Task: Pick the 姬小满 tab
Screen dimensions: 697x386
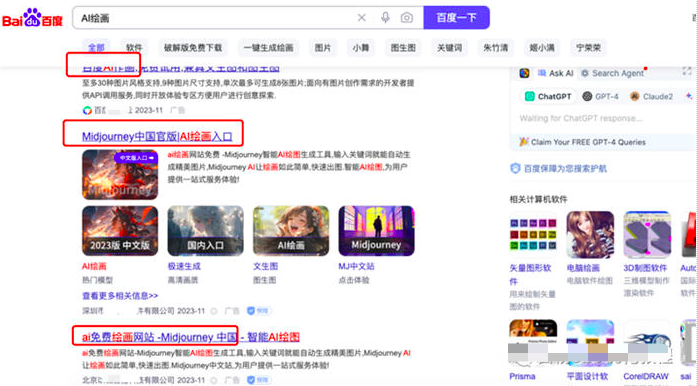Action: coord(542,48)
